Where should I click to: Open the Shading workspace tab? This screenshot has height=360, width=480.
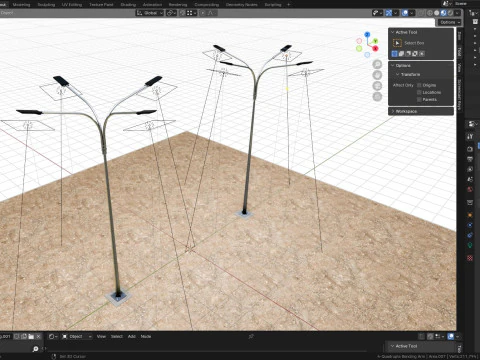tap(128, 5)
